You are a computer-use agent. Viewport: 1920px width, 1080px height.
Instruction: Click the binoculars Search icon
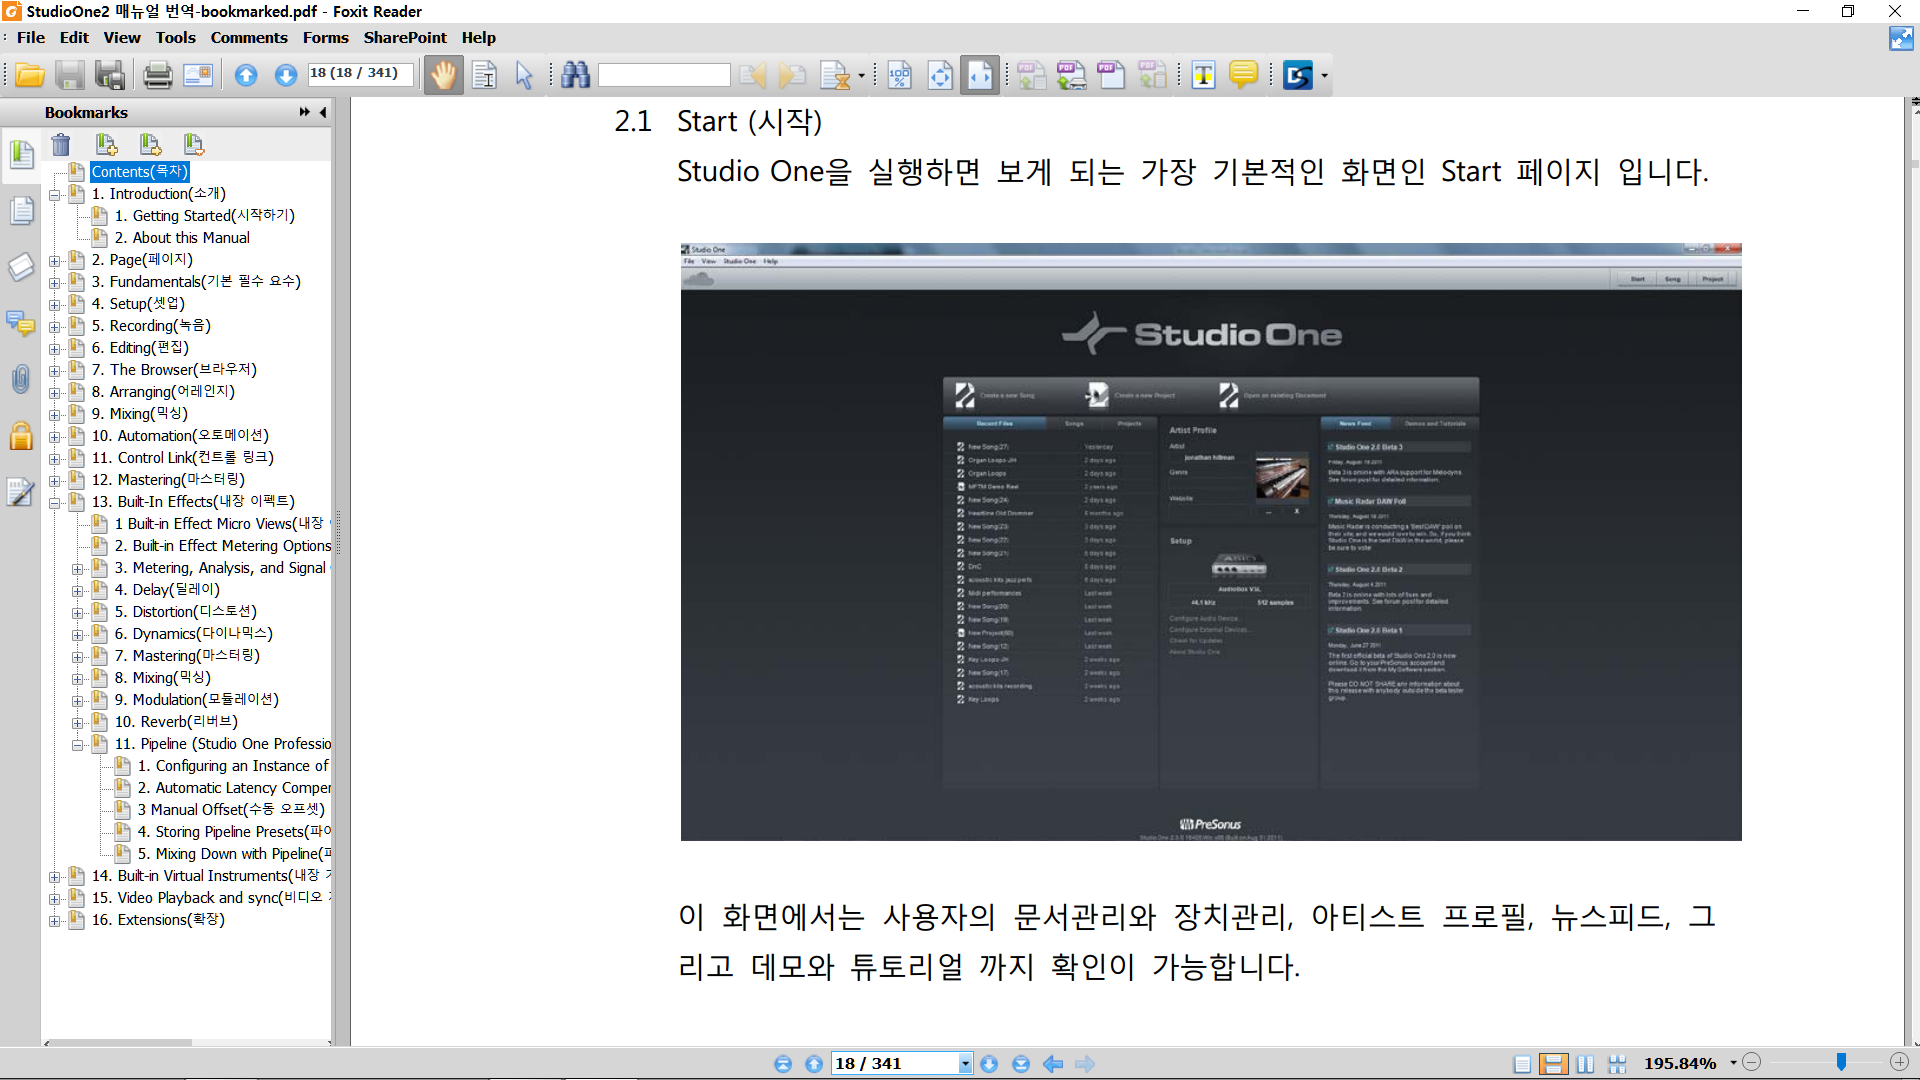click(x=575, y=75)
